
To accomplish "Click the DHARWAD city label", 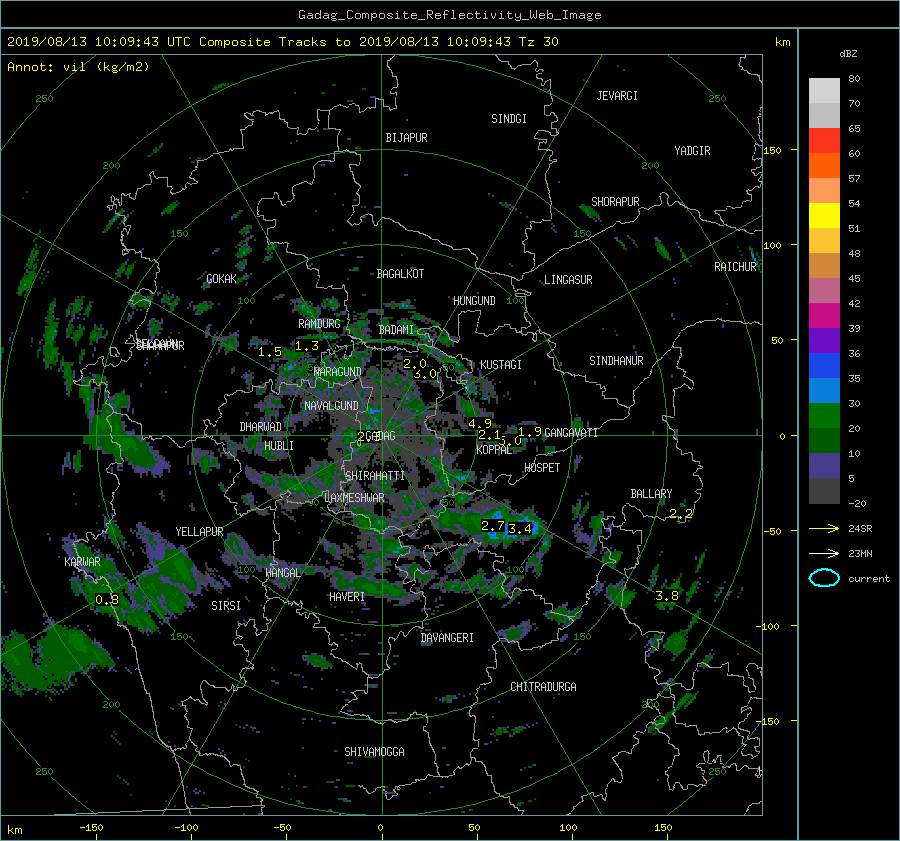I will [261, 427].
